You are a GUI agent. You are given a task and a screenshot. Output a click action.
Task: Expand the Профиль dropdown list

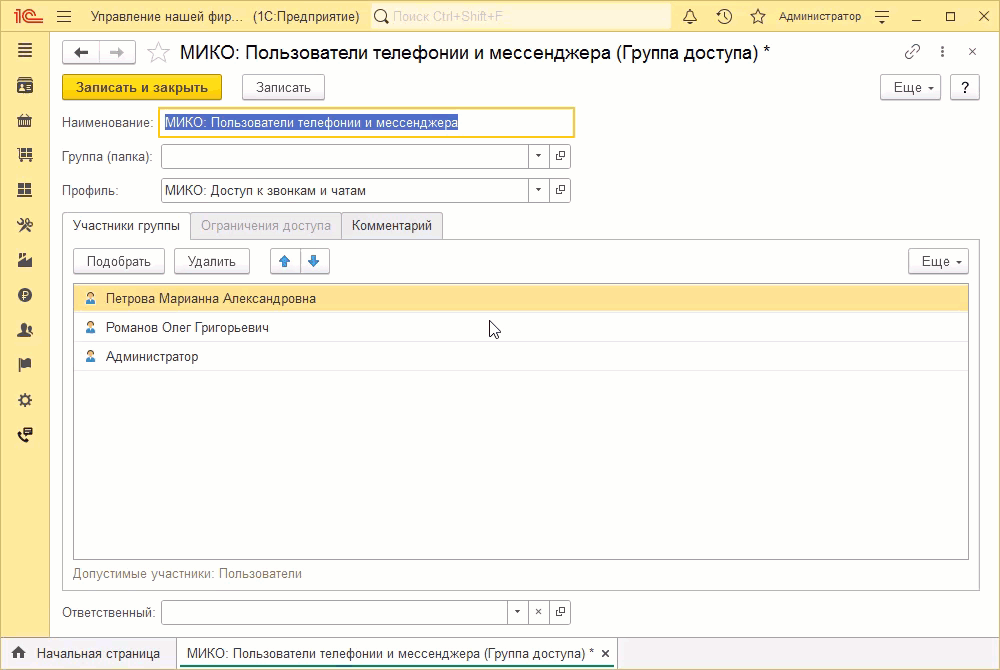[x=538, y=190]
